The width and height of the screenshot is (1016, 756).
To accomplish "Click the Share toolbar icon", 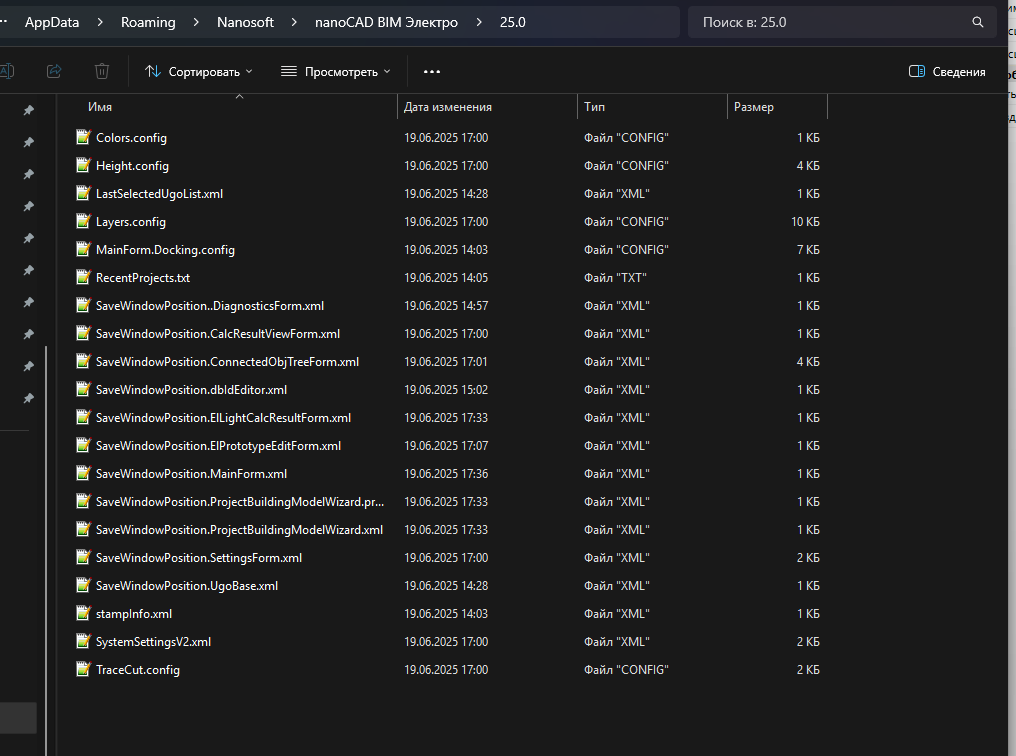I will click(54, 71).
